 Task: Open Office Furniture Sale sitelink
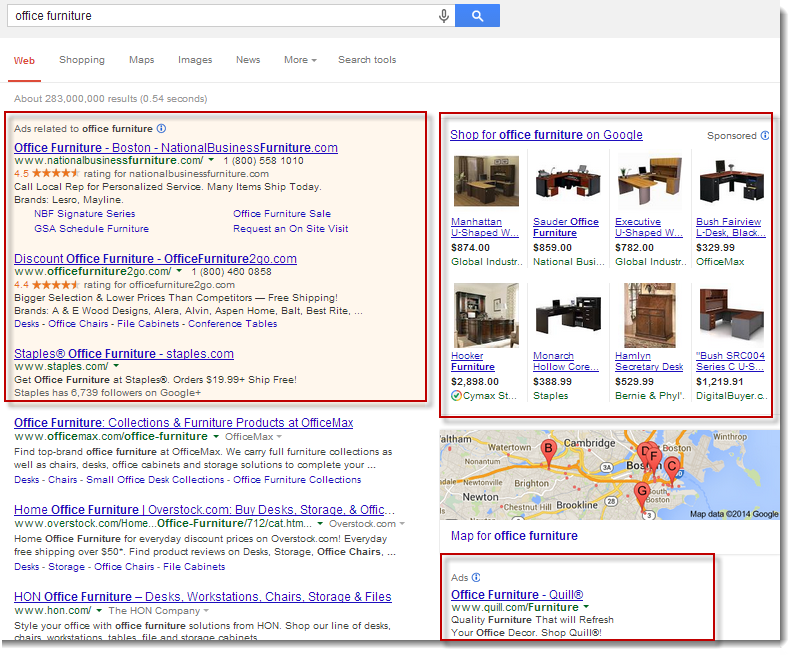point(282,214)
